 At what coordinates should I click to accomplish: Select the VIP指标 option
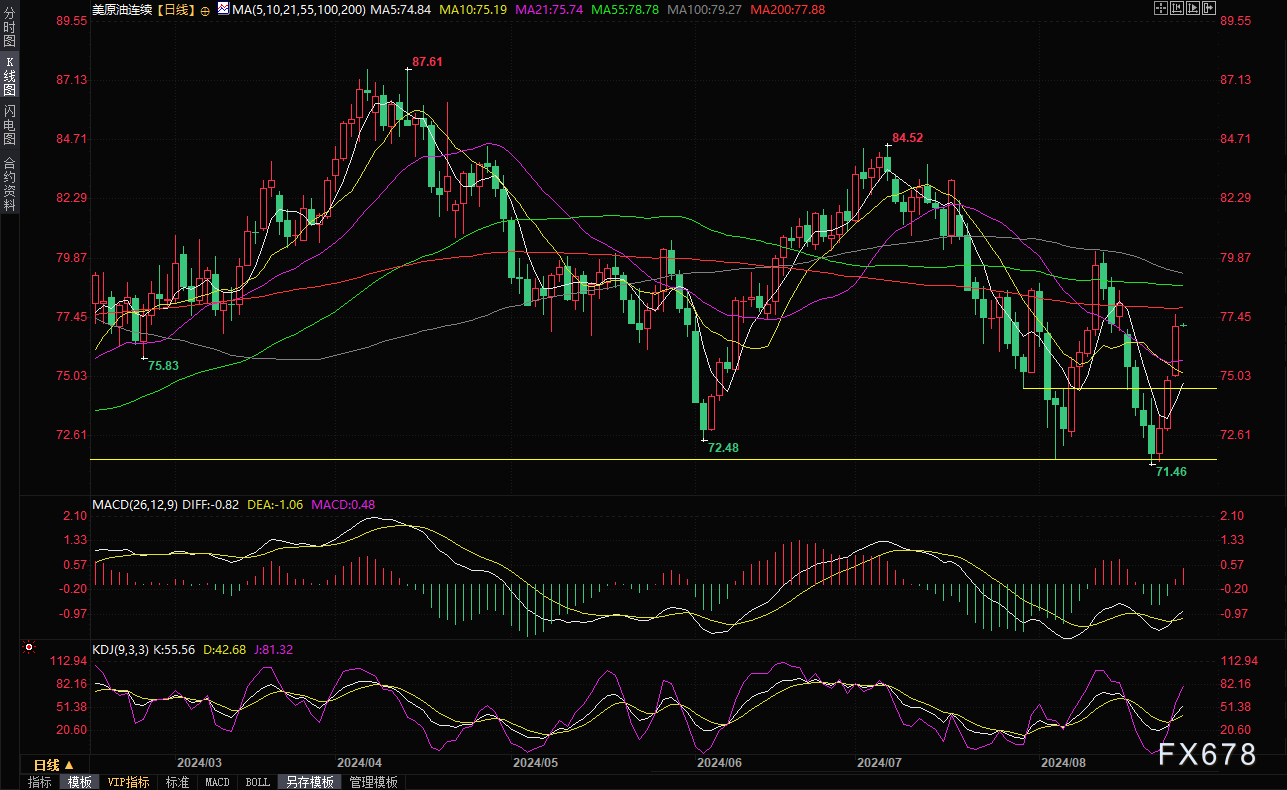pyautogui.click(x=128, y=782)
